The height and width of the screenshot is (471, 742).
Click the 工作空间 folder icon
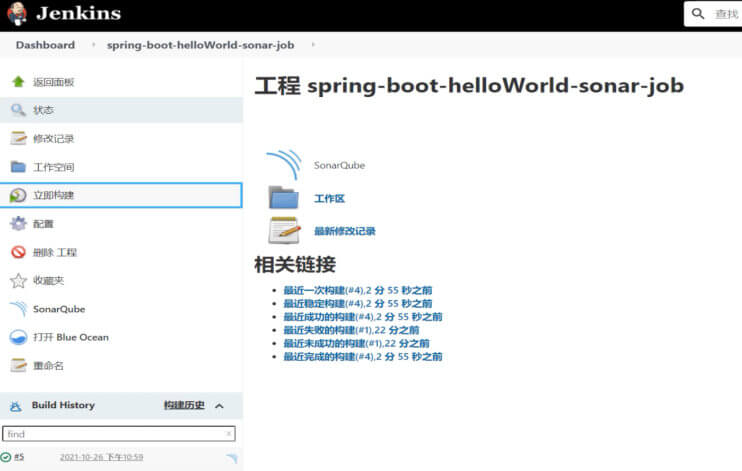(18, 167)
